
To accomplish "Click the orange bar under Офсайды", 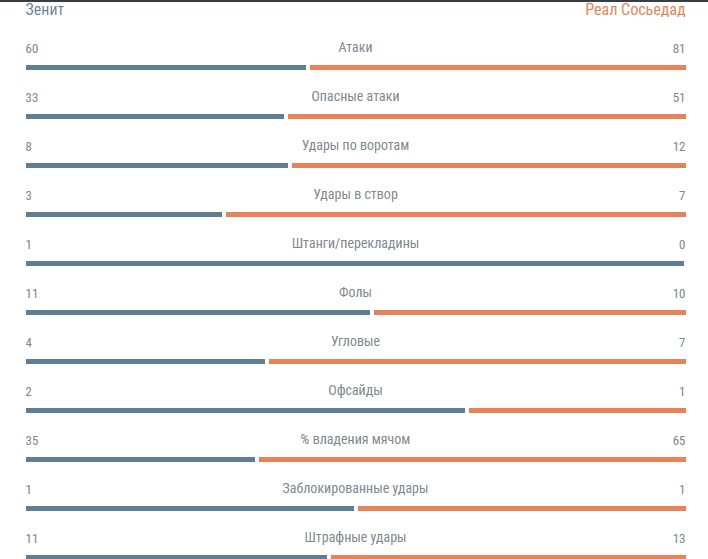I will tap(577, 411).
